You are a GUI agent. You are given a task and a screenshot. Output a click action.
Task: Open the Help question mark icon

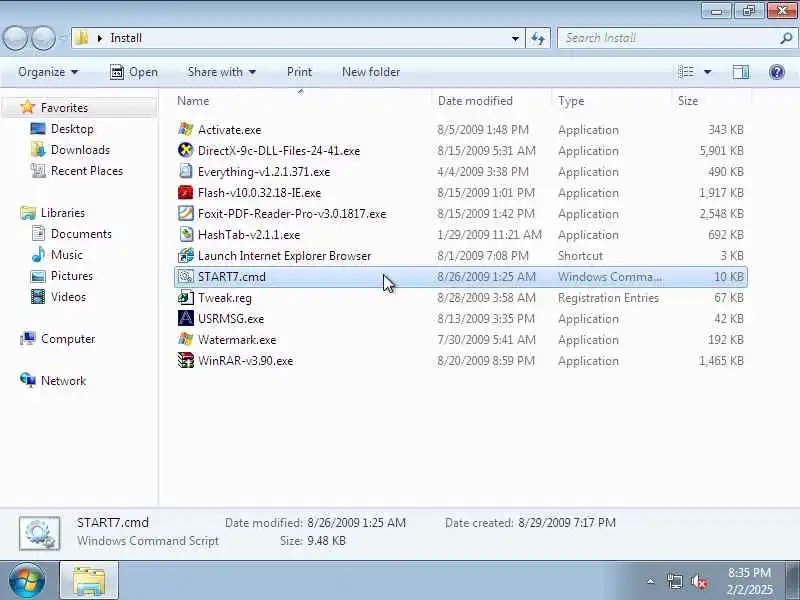click(x=777, y=72)
